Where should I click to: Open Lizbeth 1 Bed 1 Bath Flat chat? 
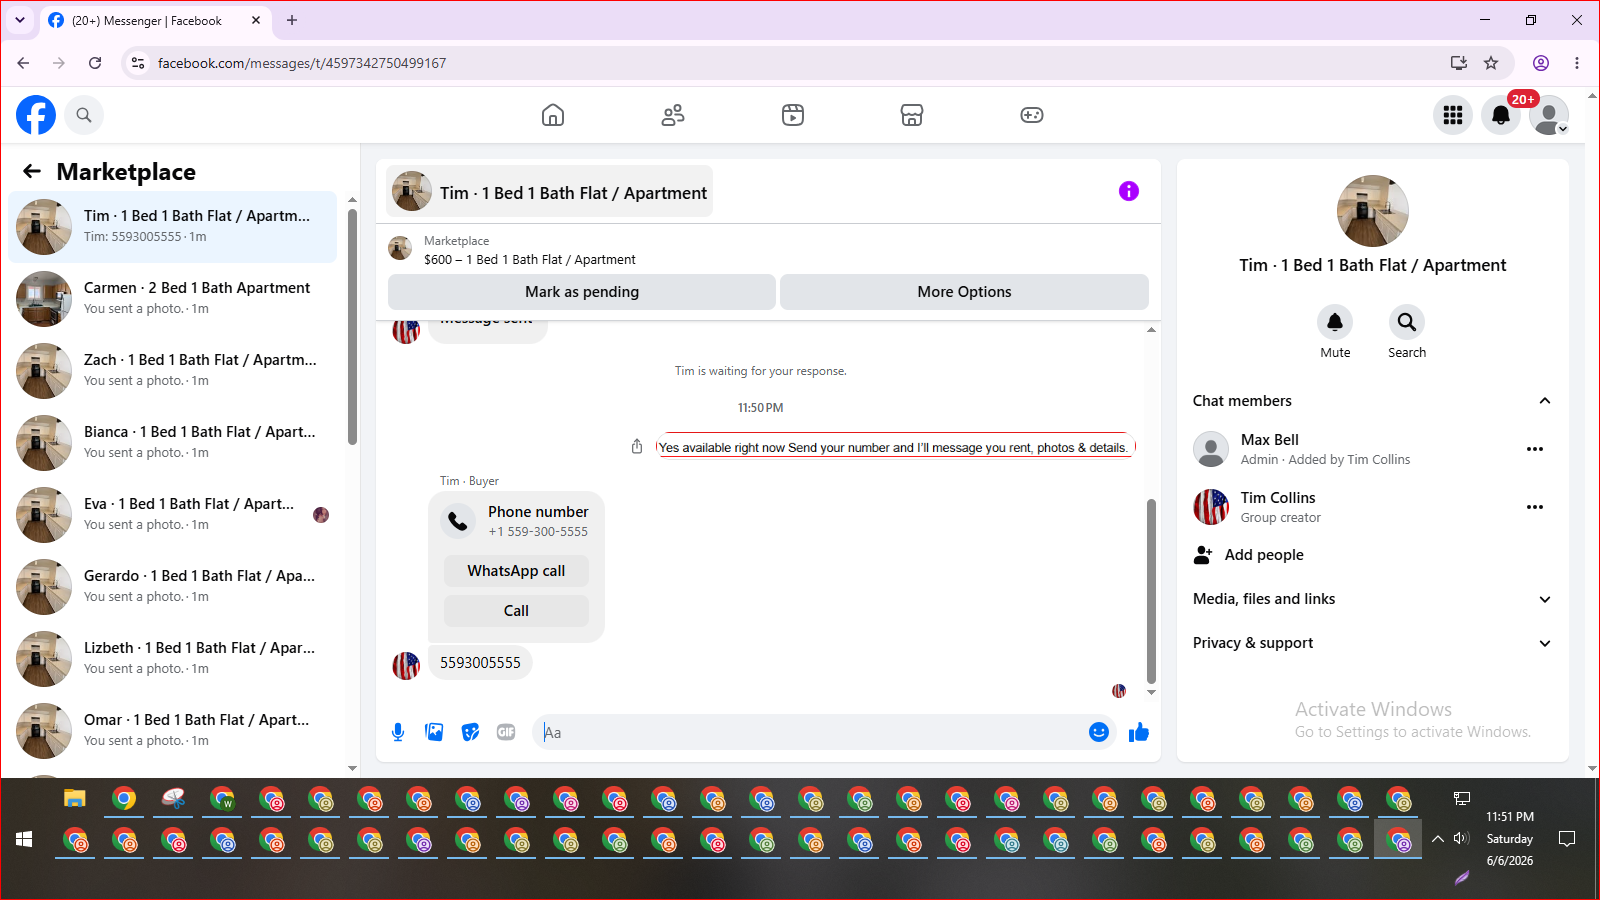(172, 659)
